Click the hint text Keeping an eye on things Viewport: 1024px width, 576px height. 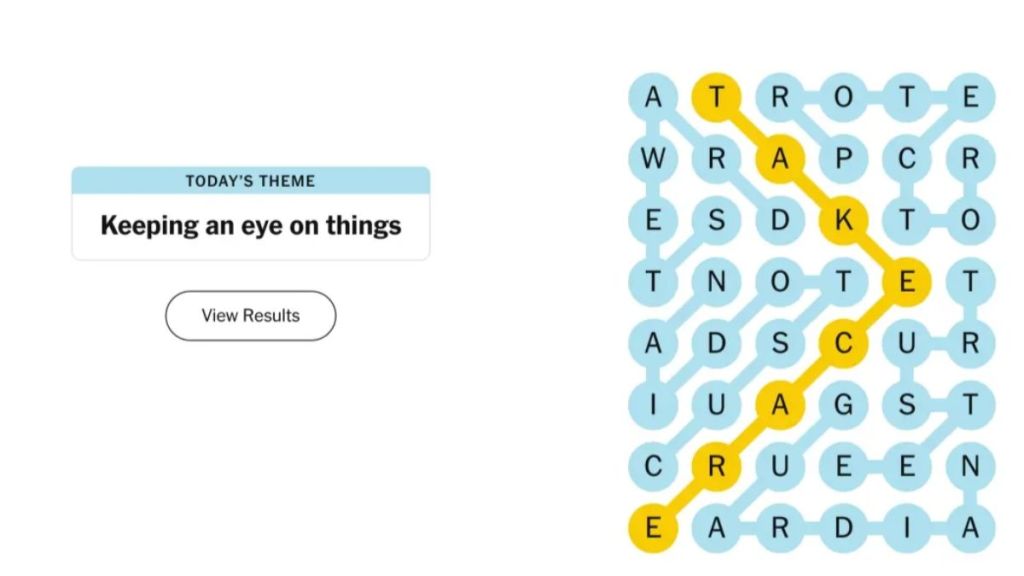tap(250, 225)
